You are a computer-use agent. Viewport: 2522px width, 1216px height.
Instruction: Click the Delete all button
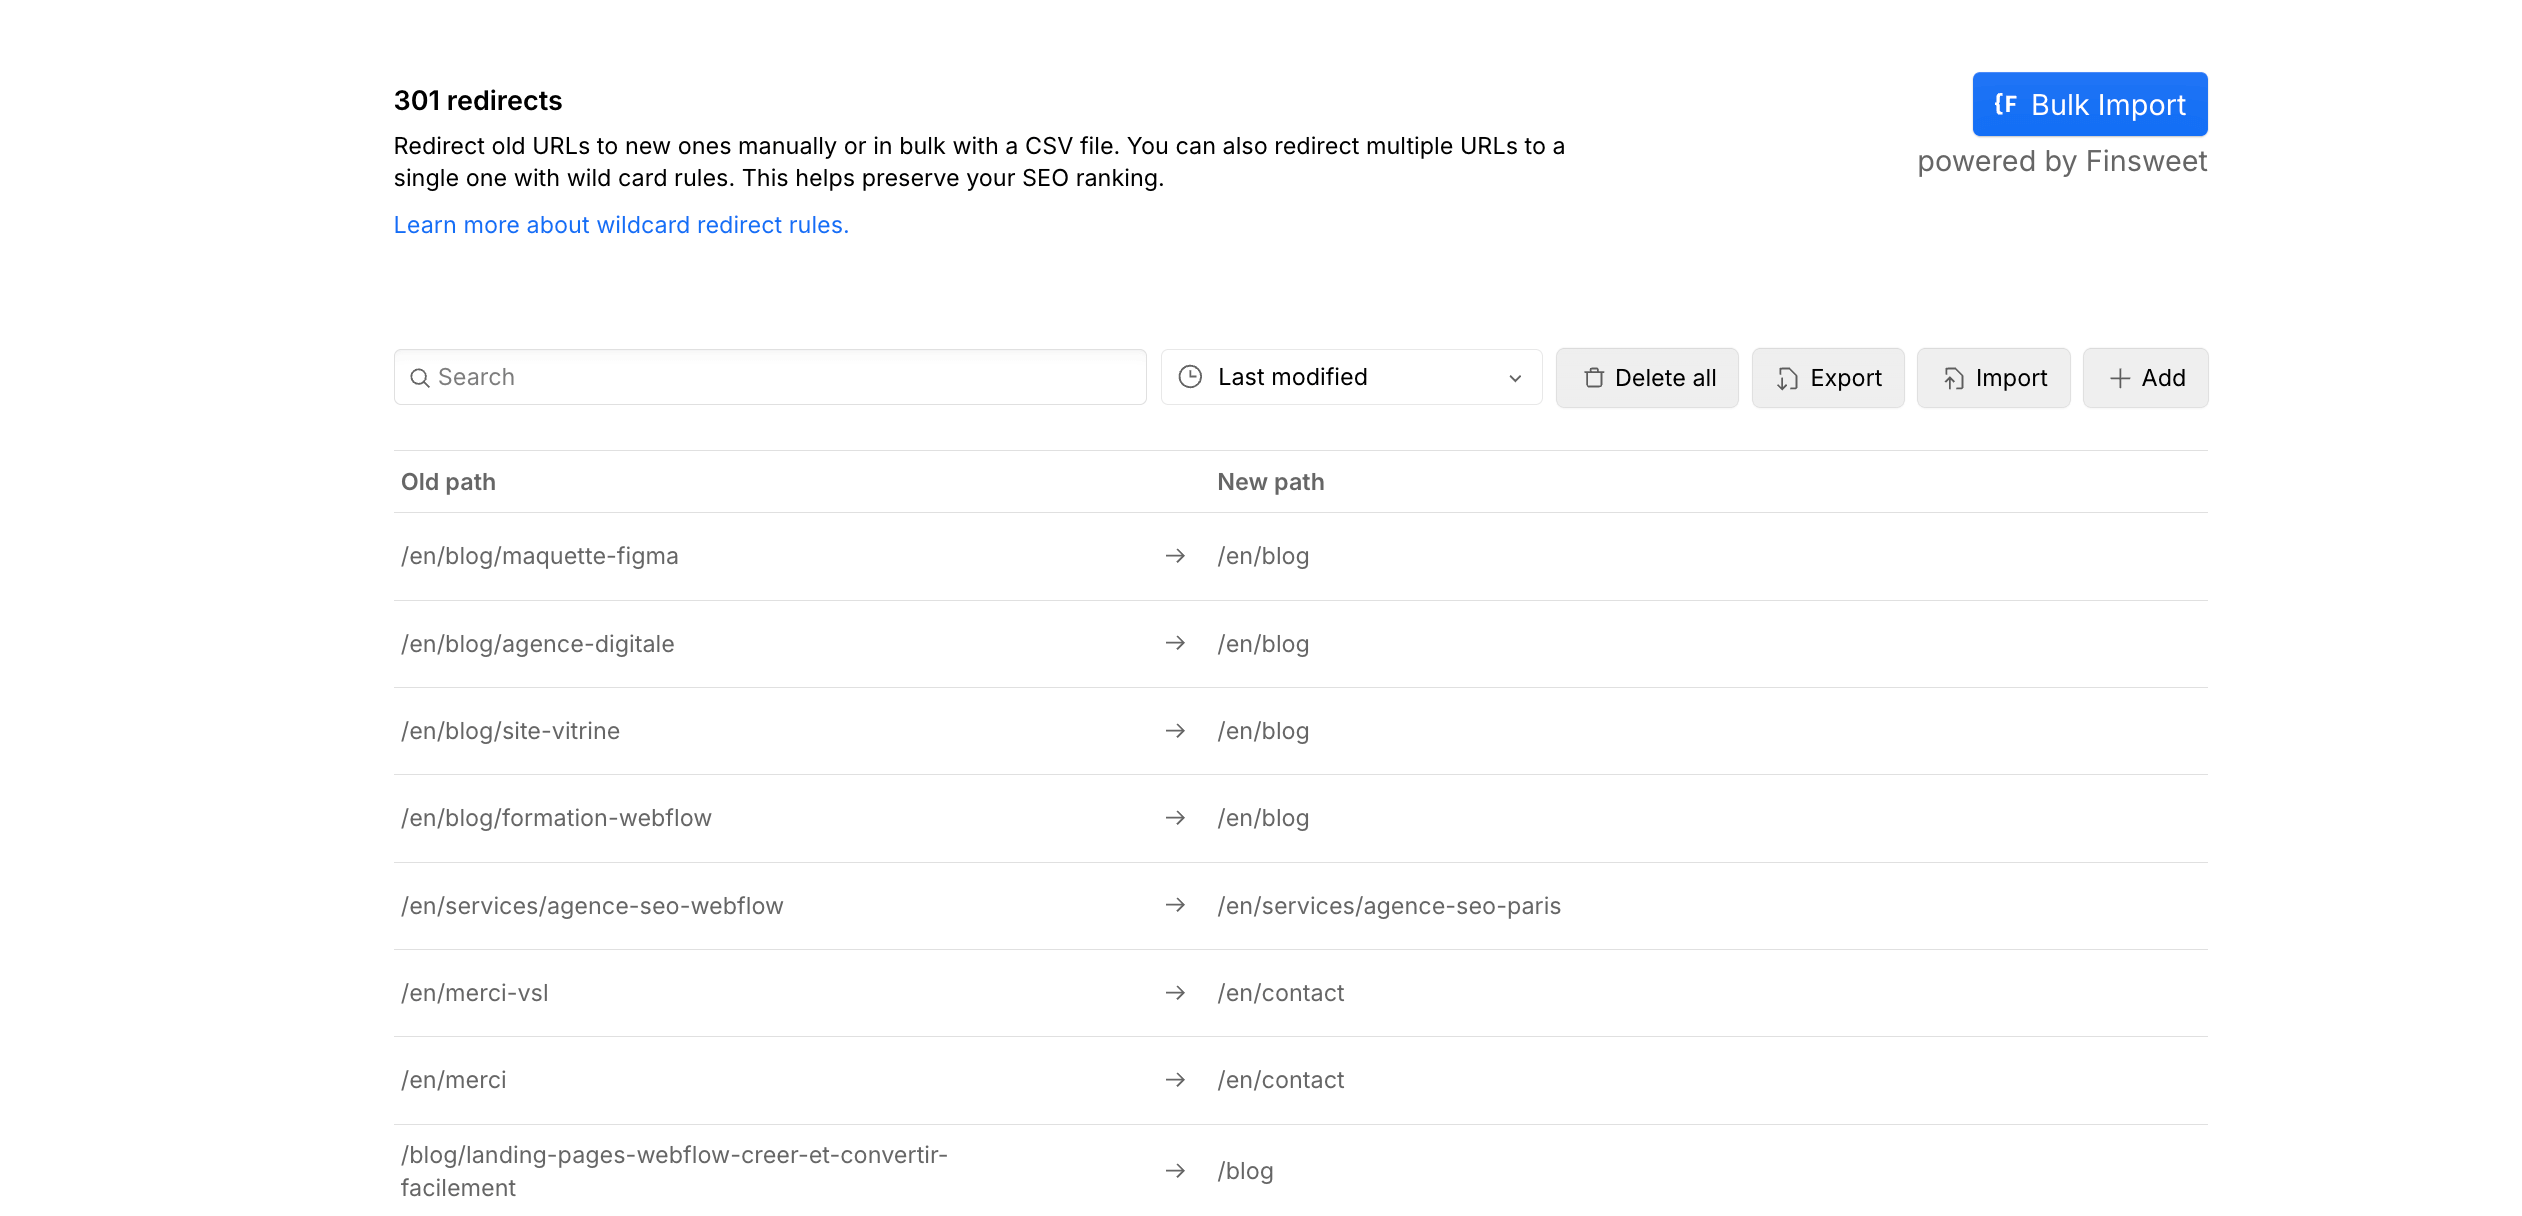click(x=1647, y=378)
